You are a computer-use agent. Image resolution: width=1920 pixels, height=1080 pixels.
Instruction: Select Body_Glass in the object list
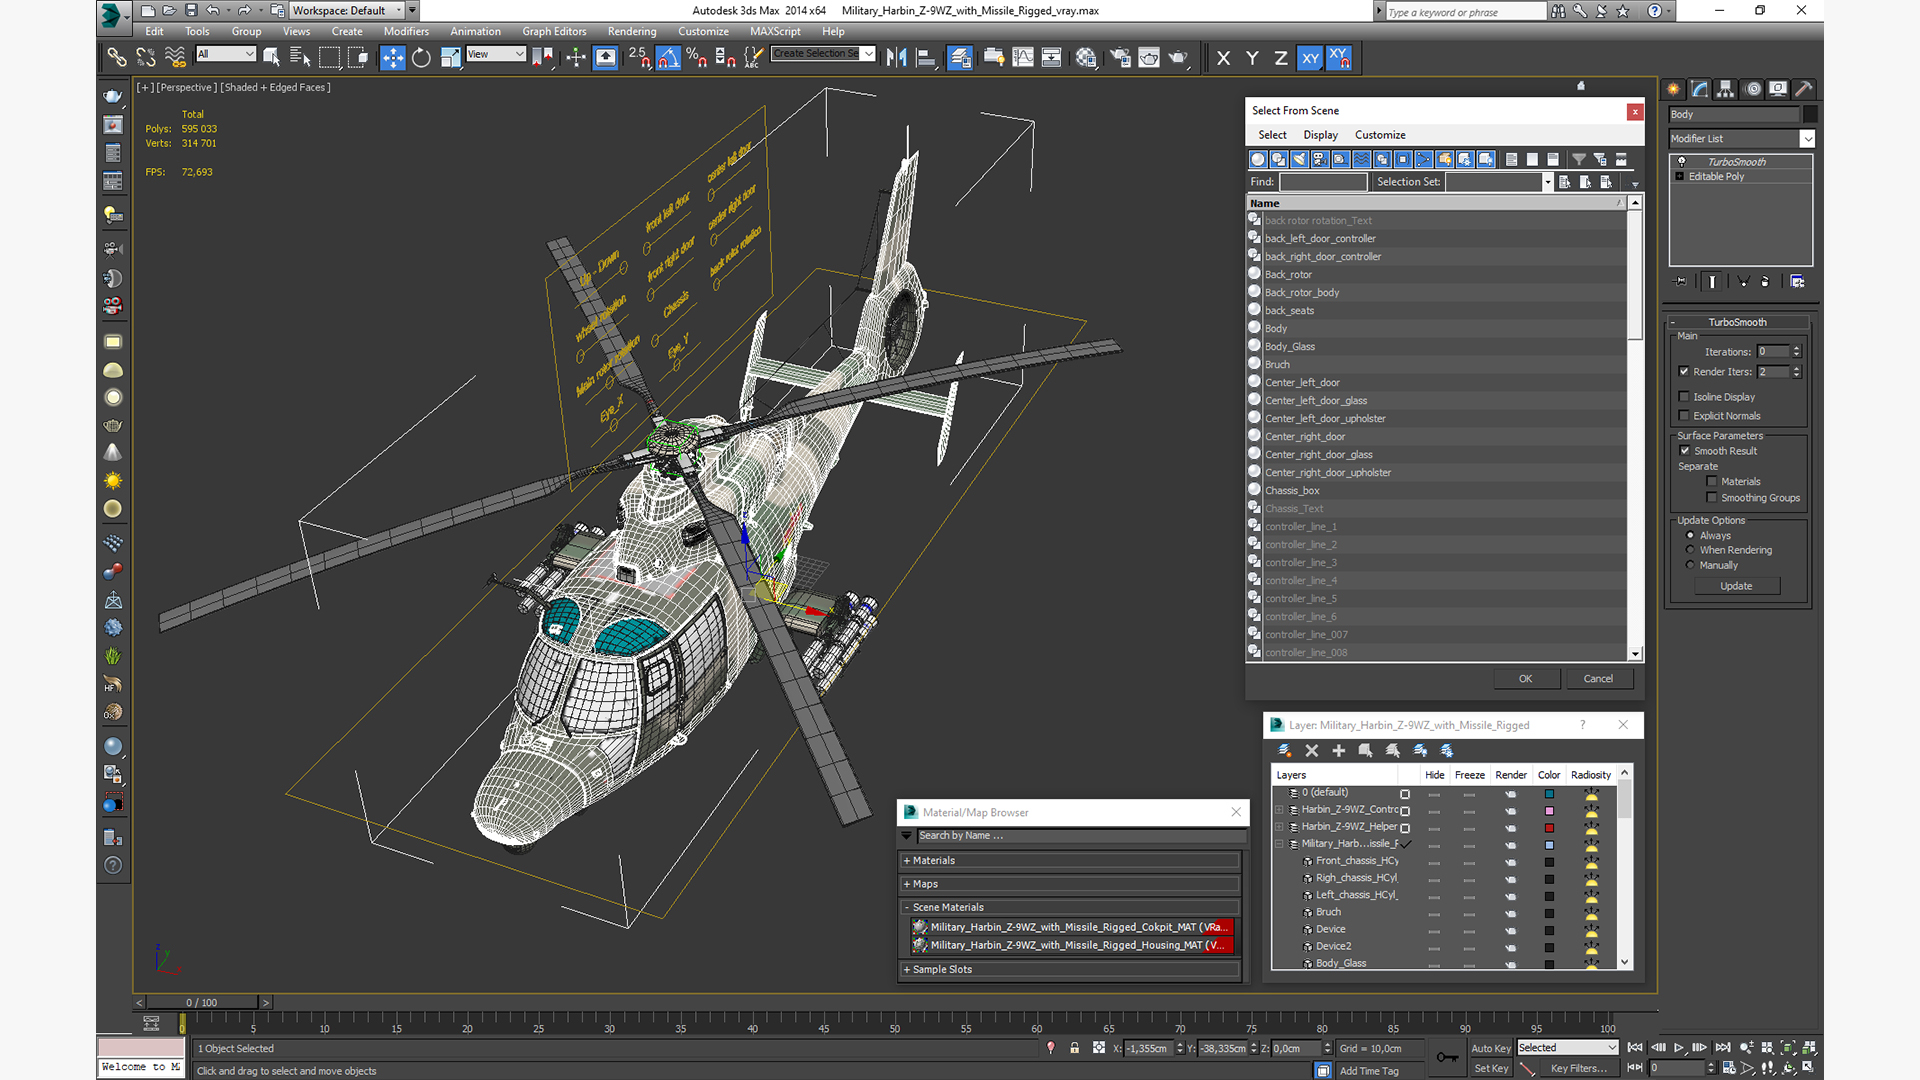(x=1290, y=347)
